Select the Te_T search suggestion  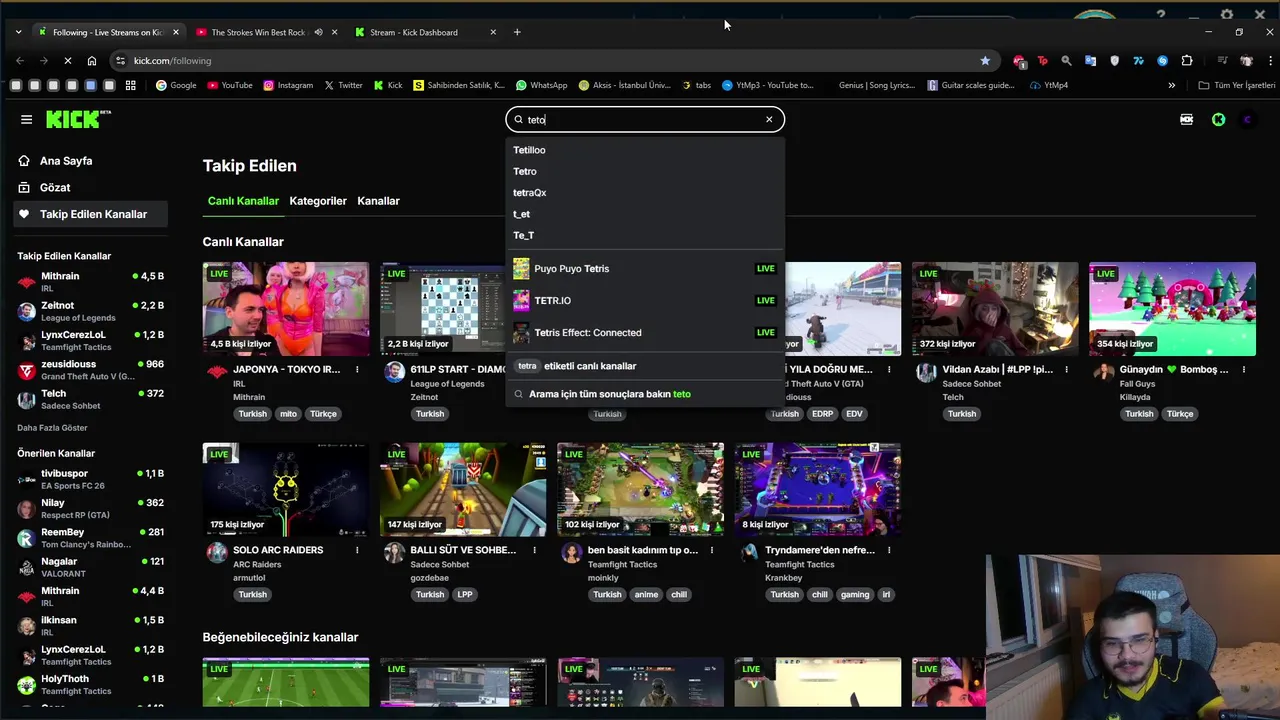pos(644,236)
